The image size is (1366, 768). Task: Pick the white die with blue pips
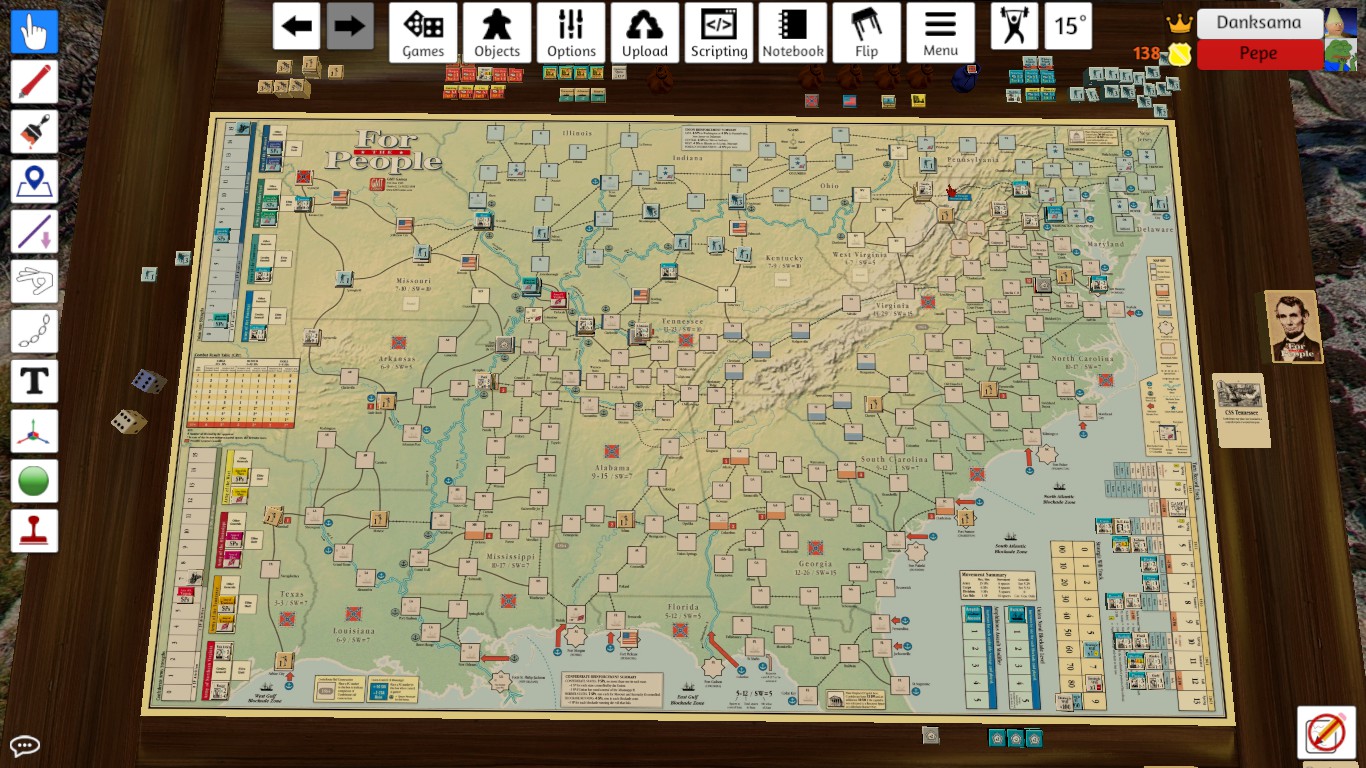point(149,381)
